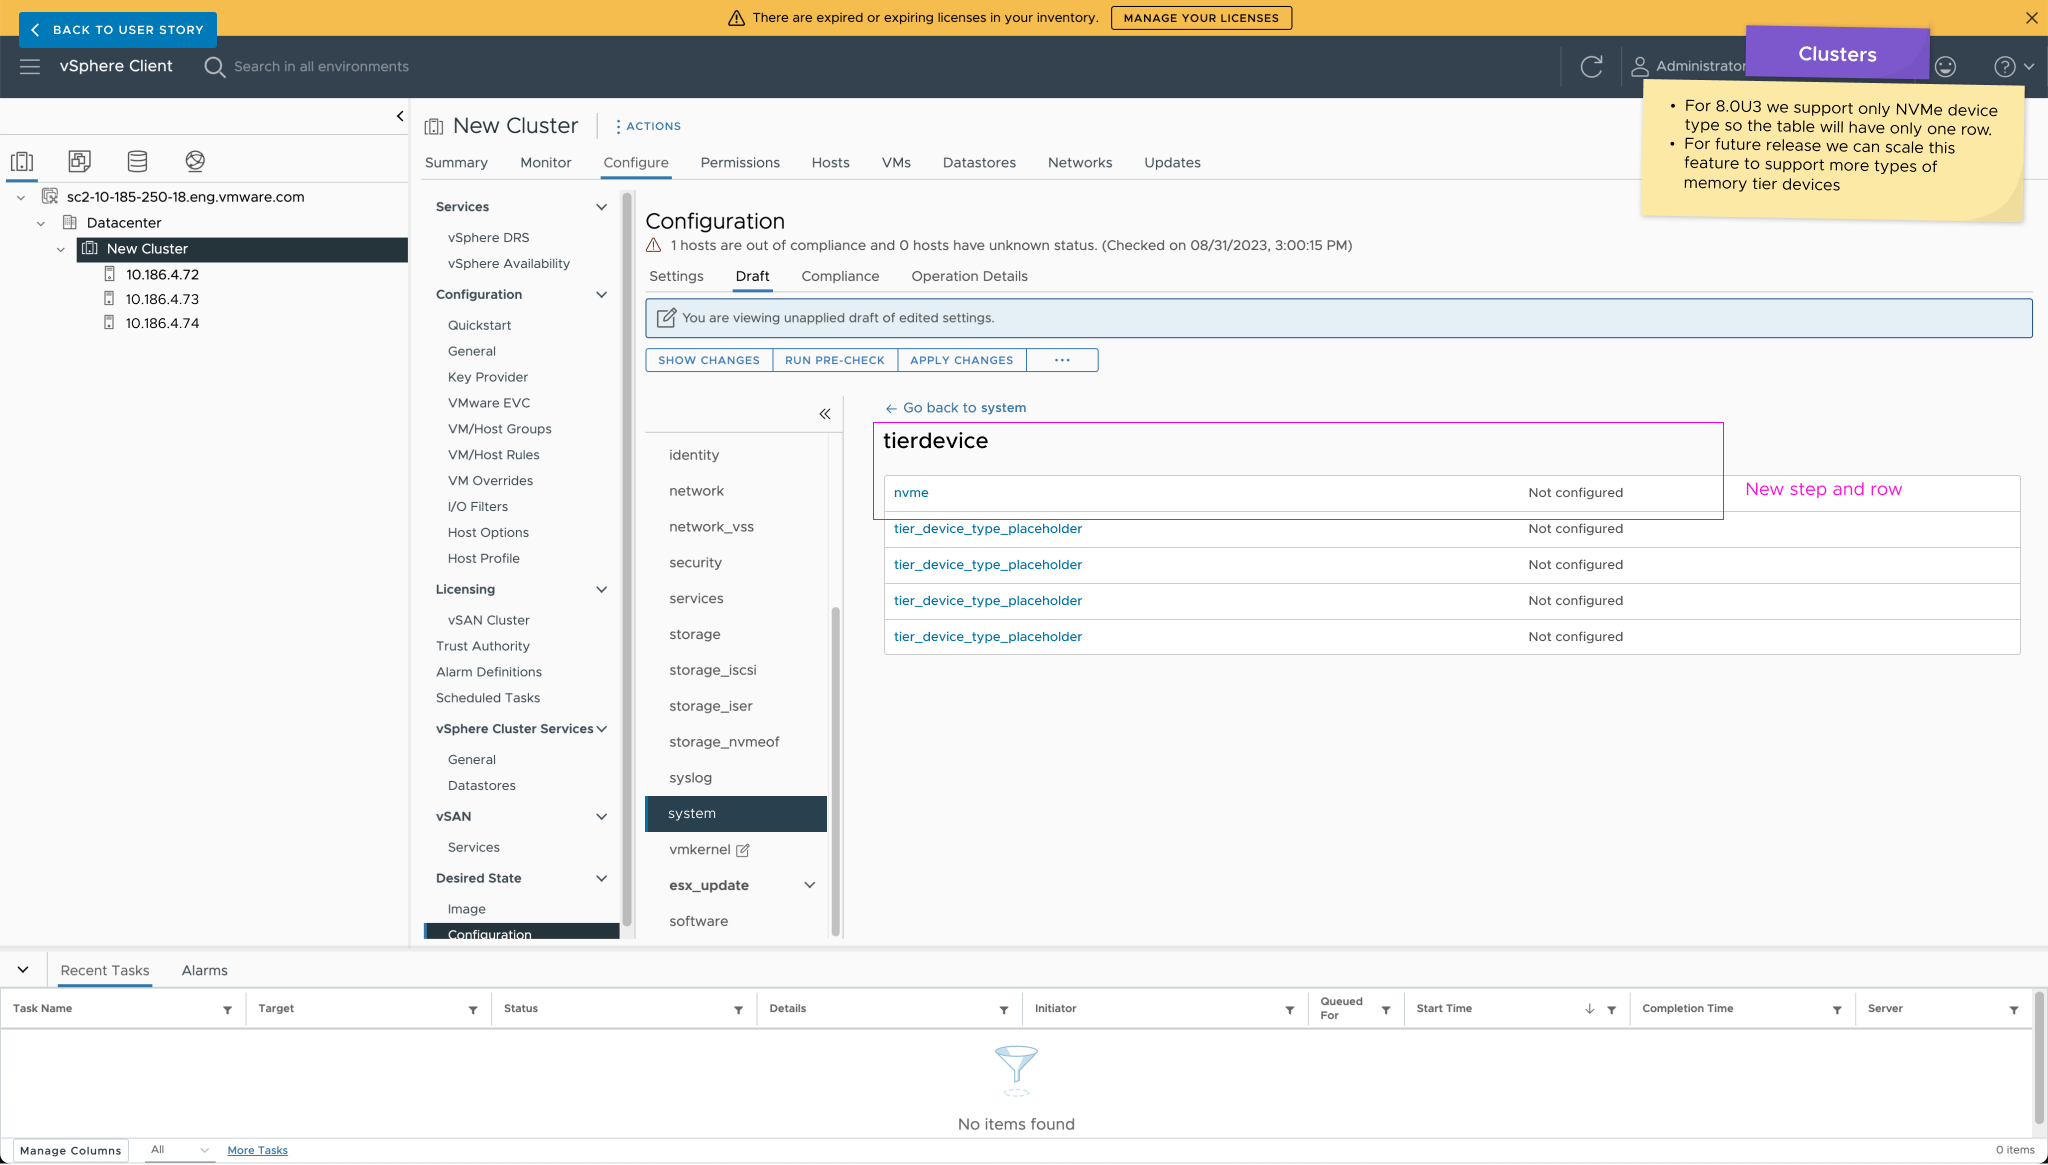Expand the esx_update category

(x=809, y=885)
